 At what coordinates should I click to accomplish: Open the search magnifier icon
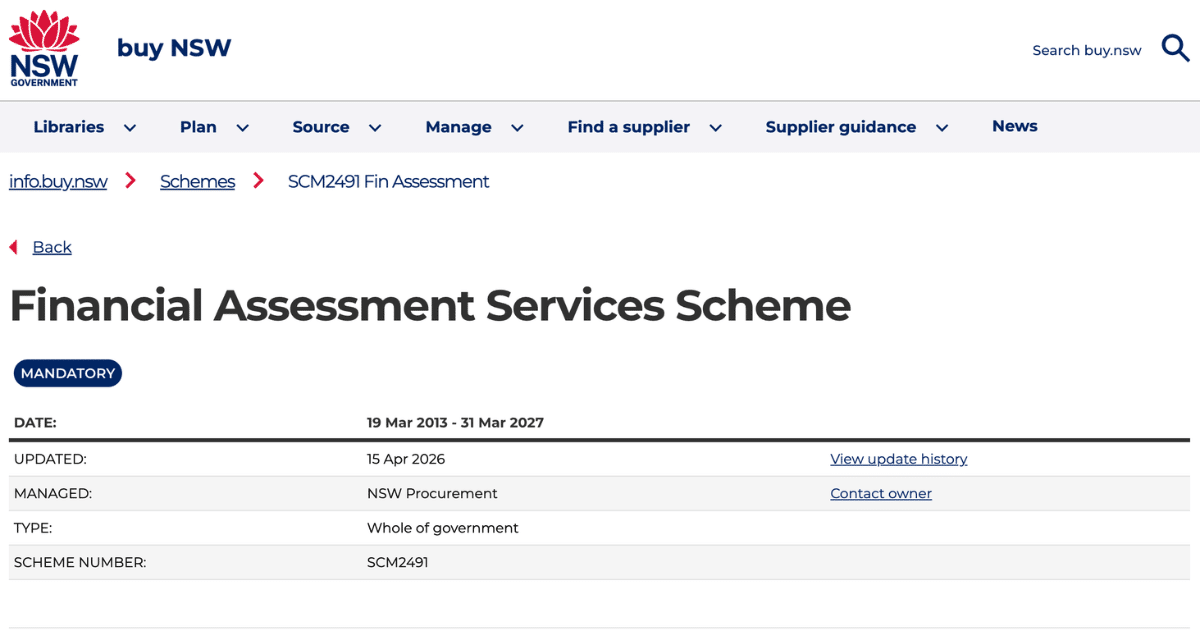coord(1175,48)
